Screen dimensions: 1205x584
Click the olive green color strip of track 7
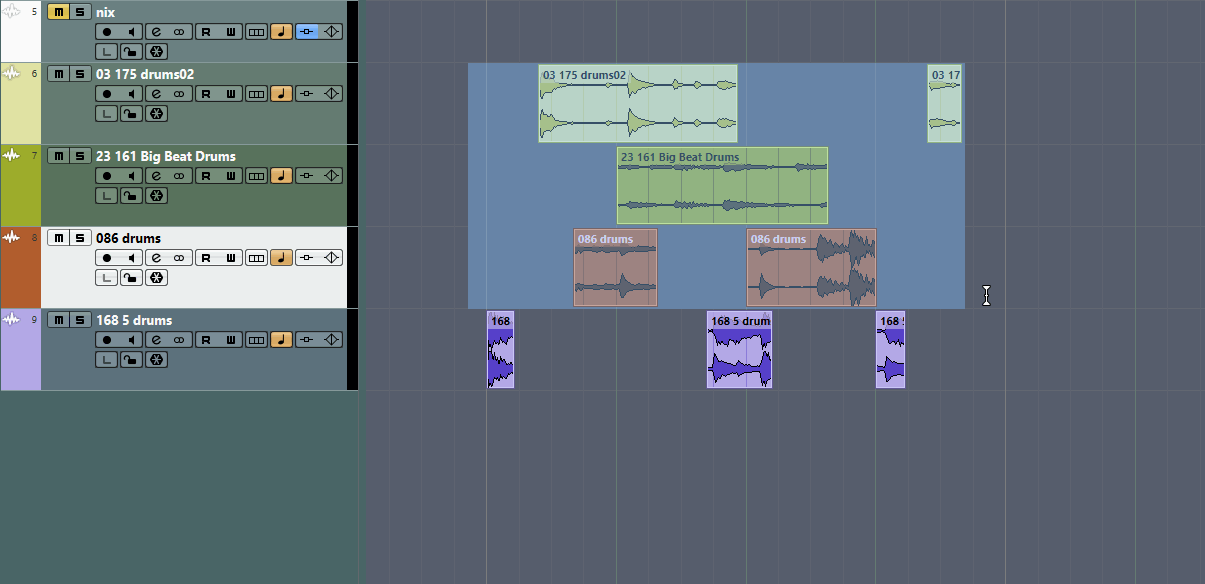[x=21, y=185]
